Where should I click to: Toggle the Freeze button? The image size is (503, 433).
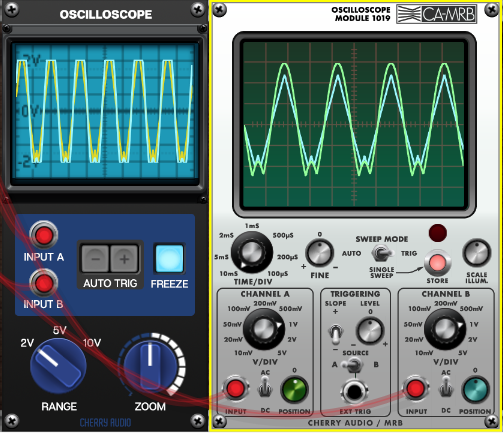coord(169,259)
